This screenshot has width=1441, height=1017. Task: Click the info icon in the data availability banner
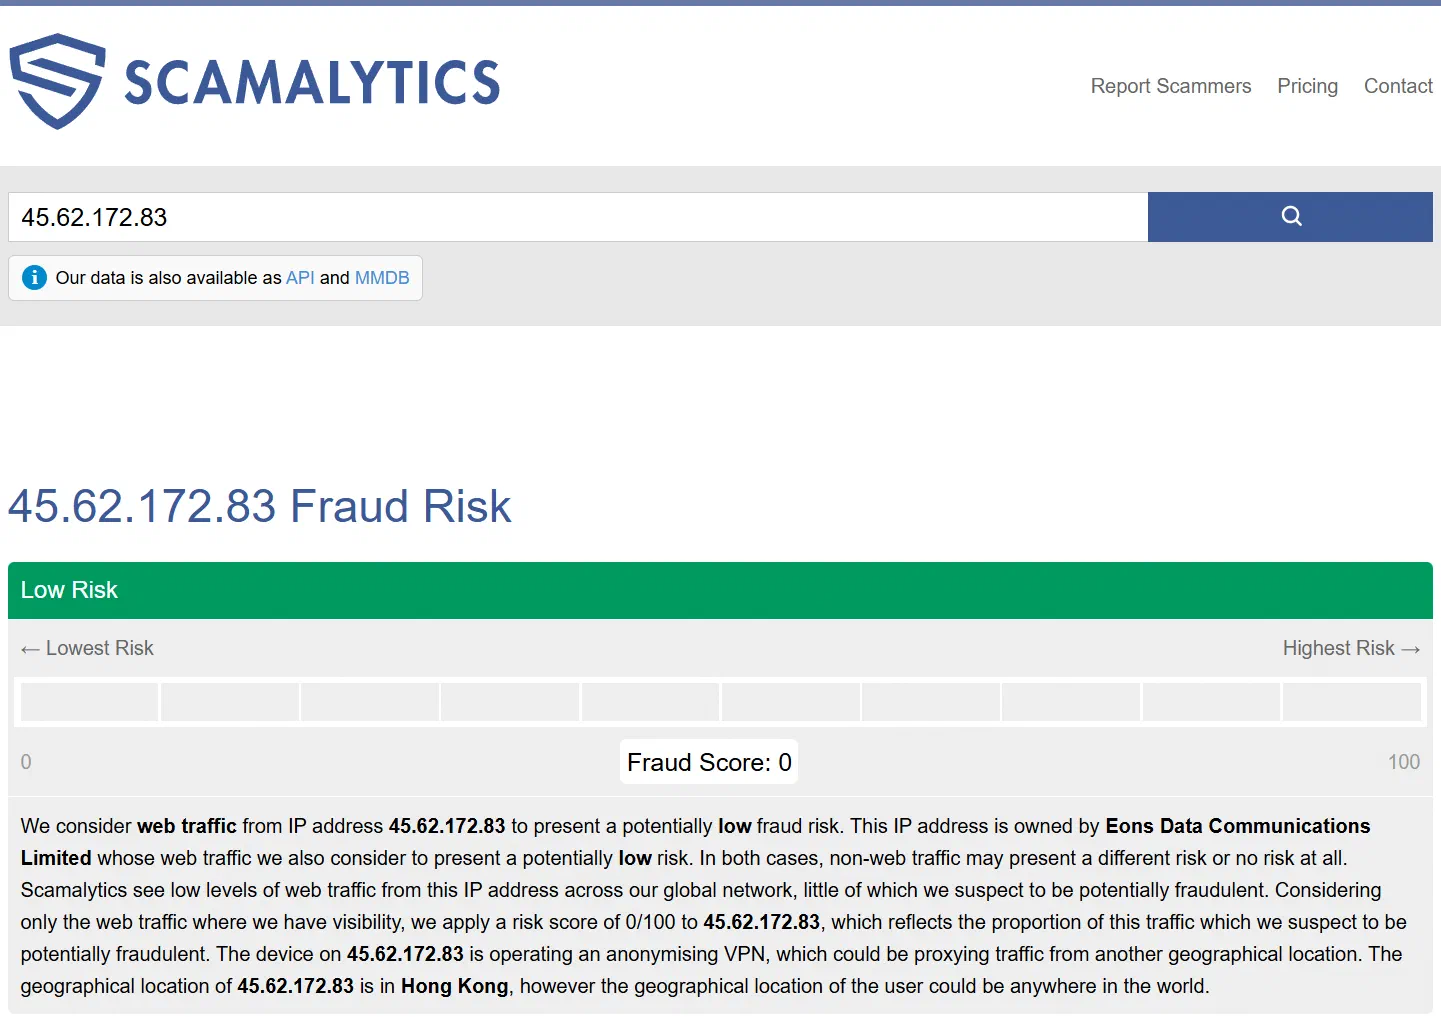[x=34, y=278]
